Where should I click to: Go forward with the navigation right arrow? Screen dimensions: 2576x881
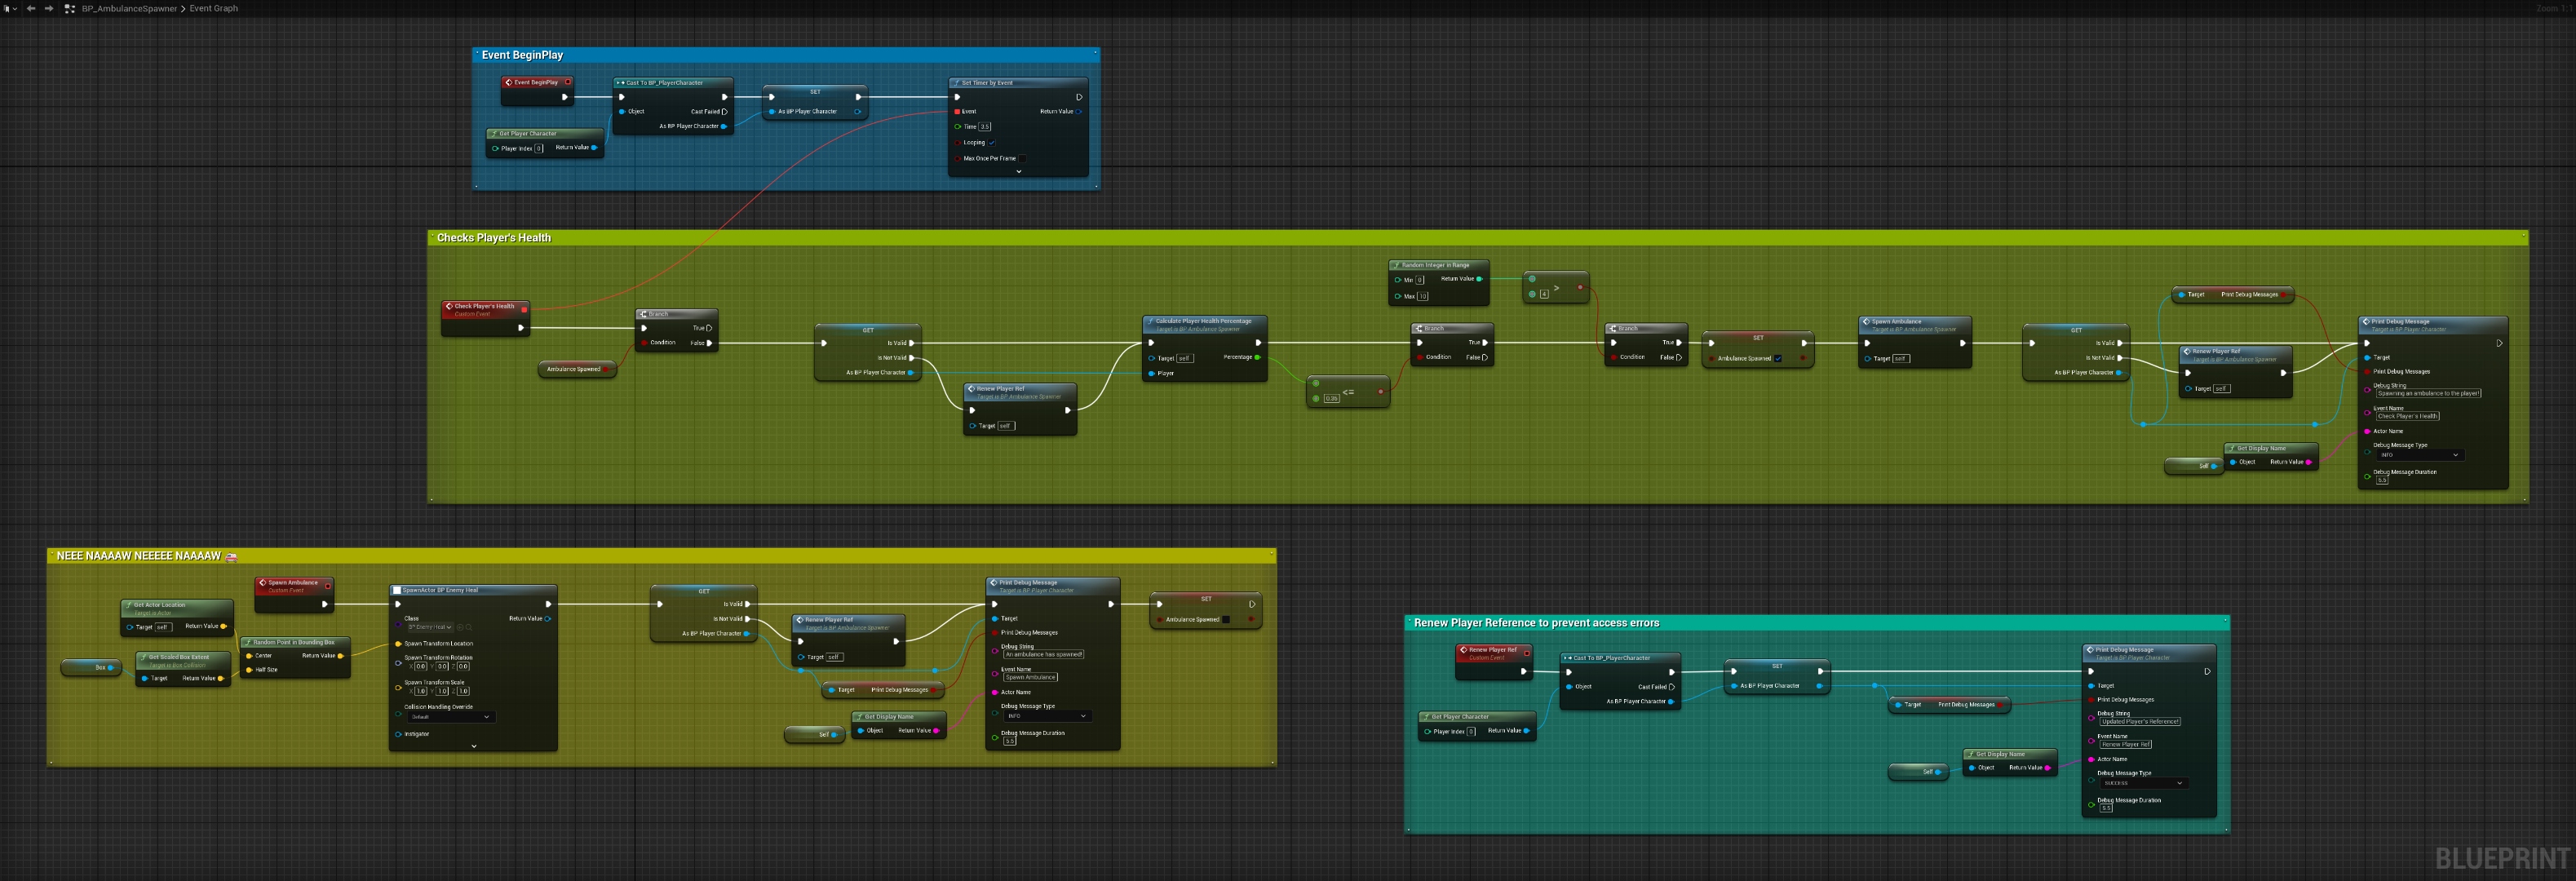(49, 8)
